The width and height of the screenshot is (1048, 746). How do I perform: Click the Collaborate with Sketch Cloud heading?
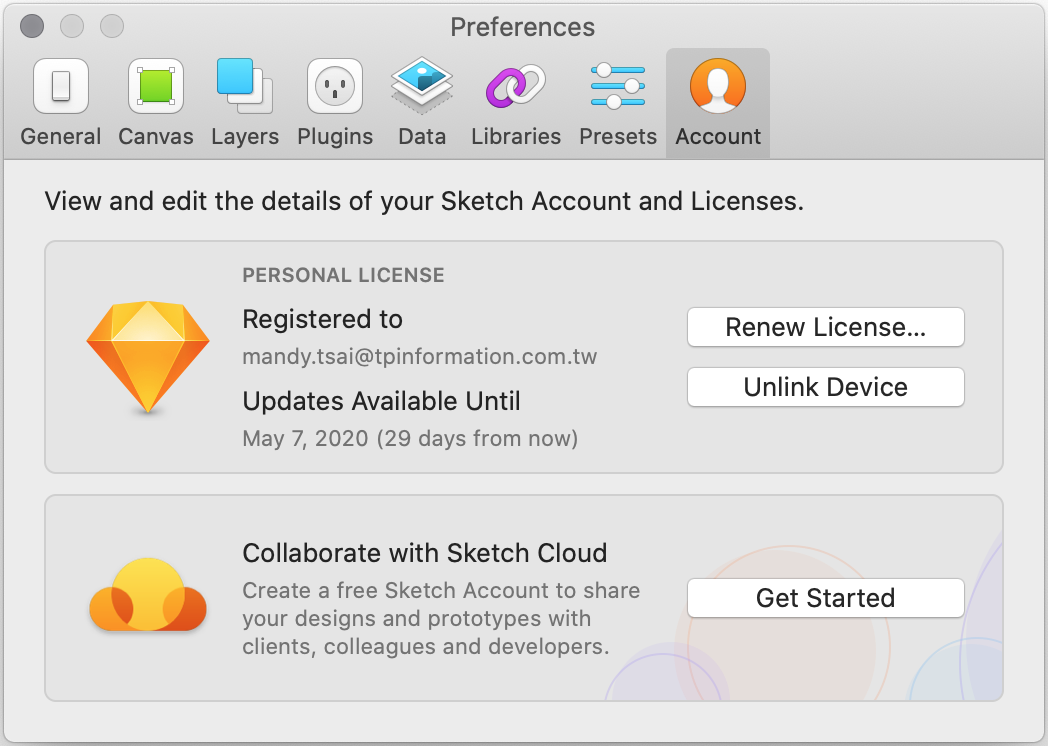[425, 553]
